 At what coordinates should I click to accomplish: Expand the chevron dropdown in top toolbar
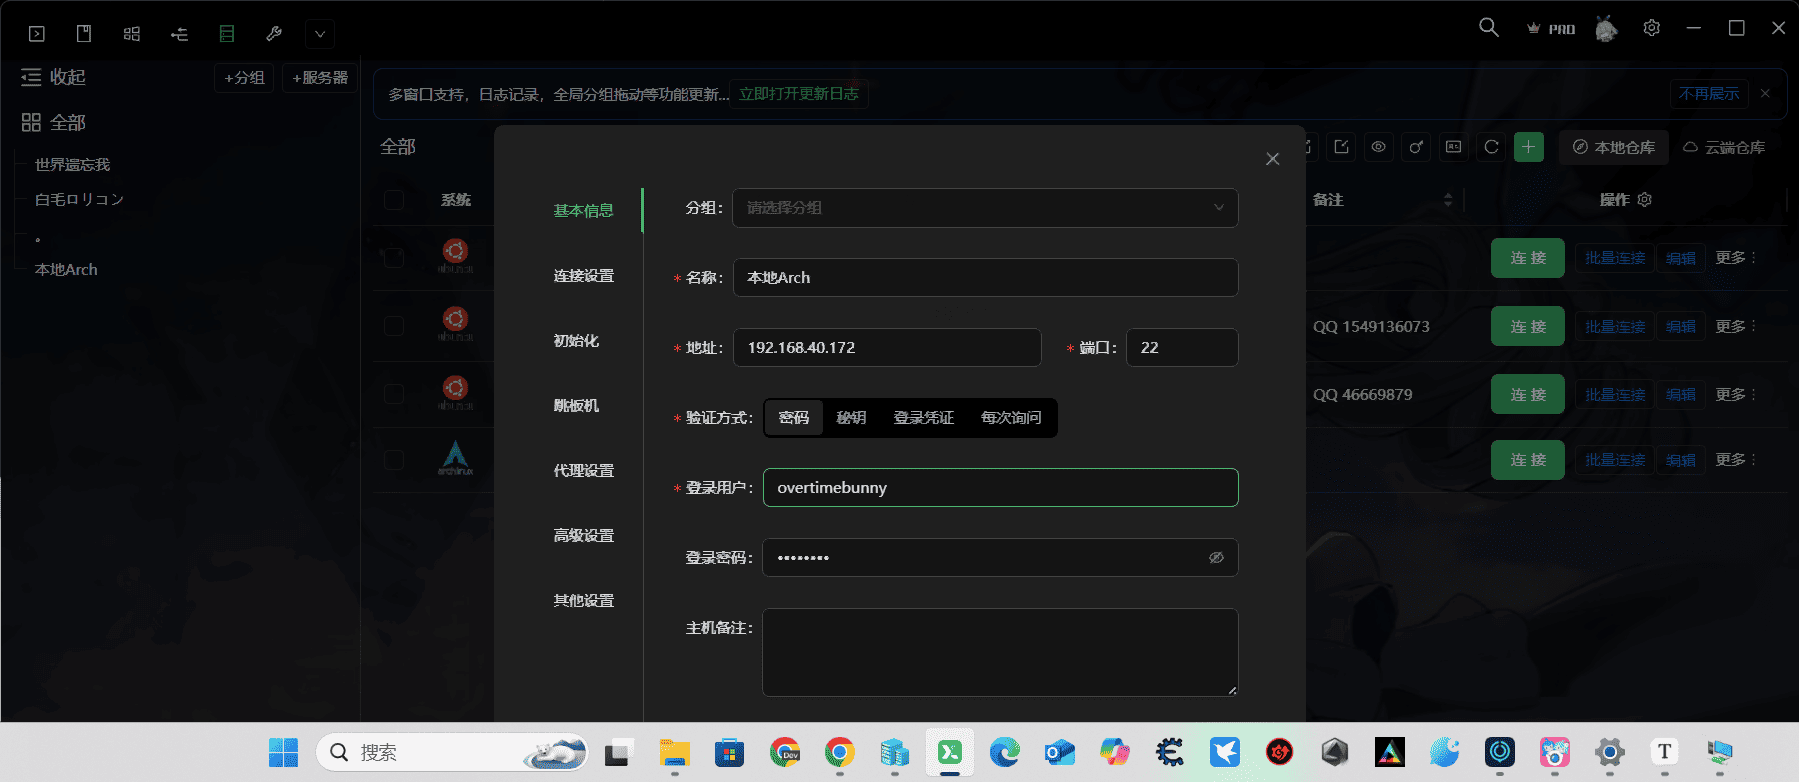pyautogui.click(x=320, y=34)
